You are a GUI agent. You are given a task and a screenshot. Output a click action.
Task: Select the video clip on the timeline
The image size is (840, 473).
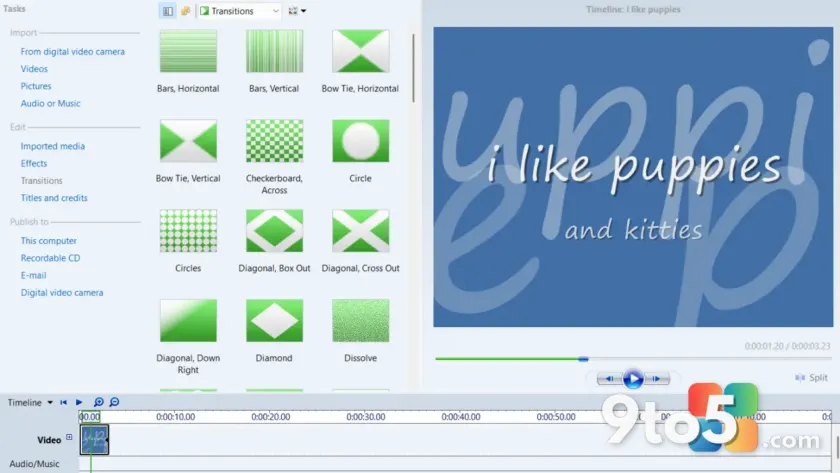(x=94, y=440)
